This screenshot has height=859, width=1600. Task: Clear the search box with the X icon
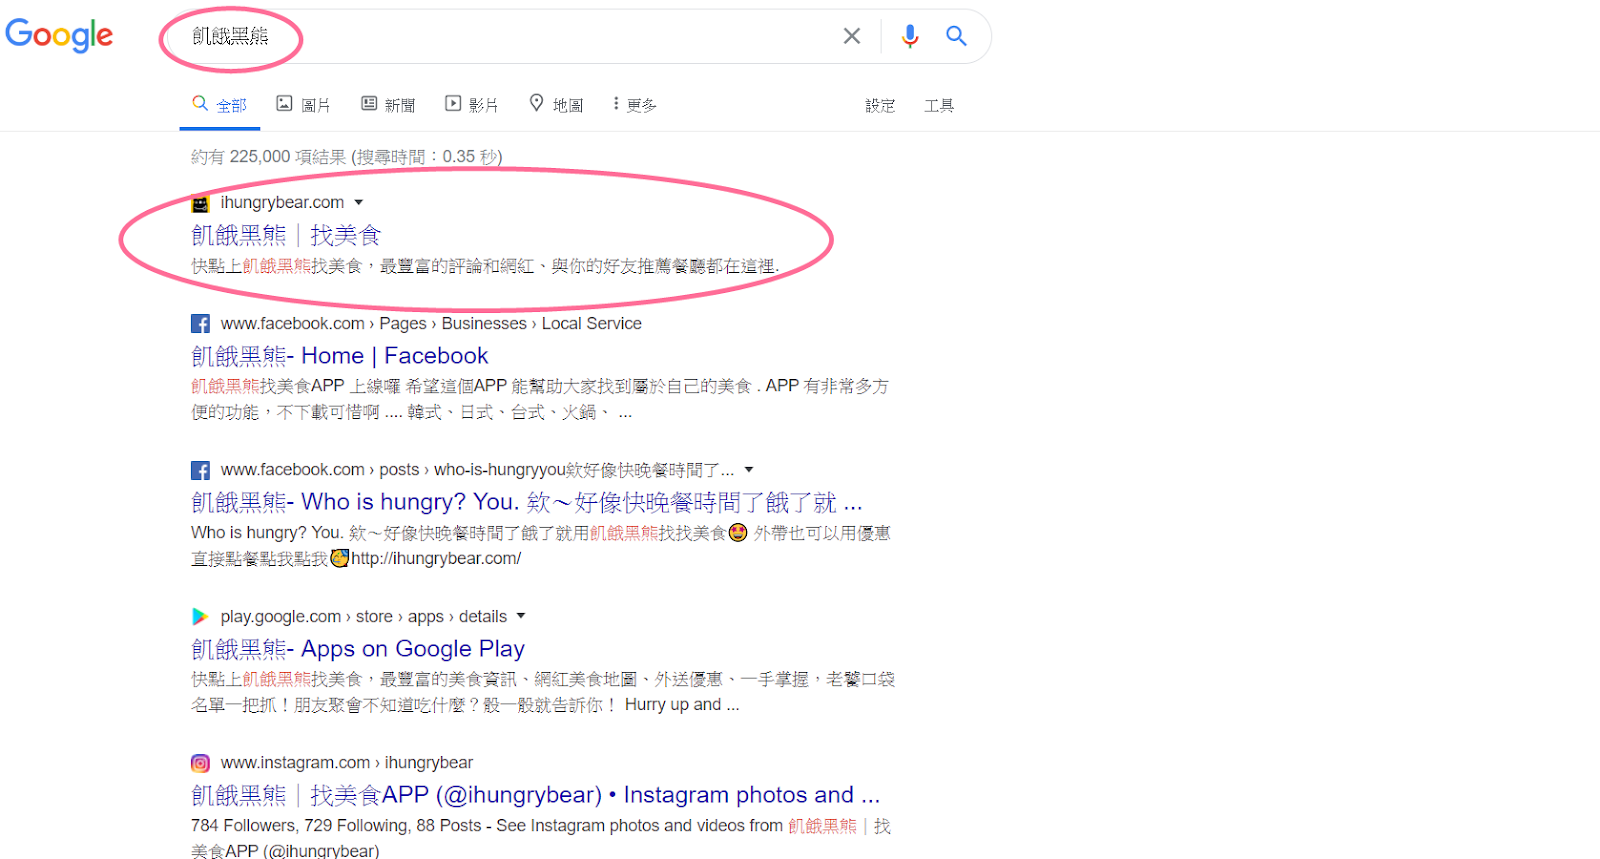(x=852, y=36)
